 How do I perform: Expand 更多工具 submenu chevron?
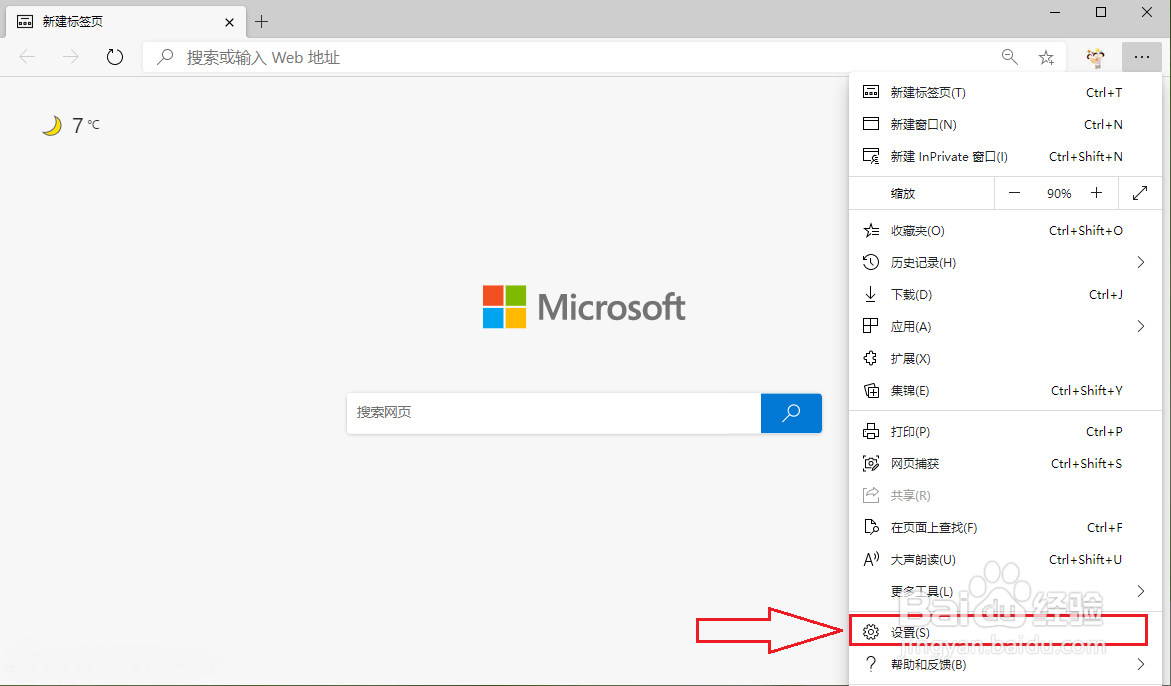(x=1140, y=591)
